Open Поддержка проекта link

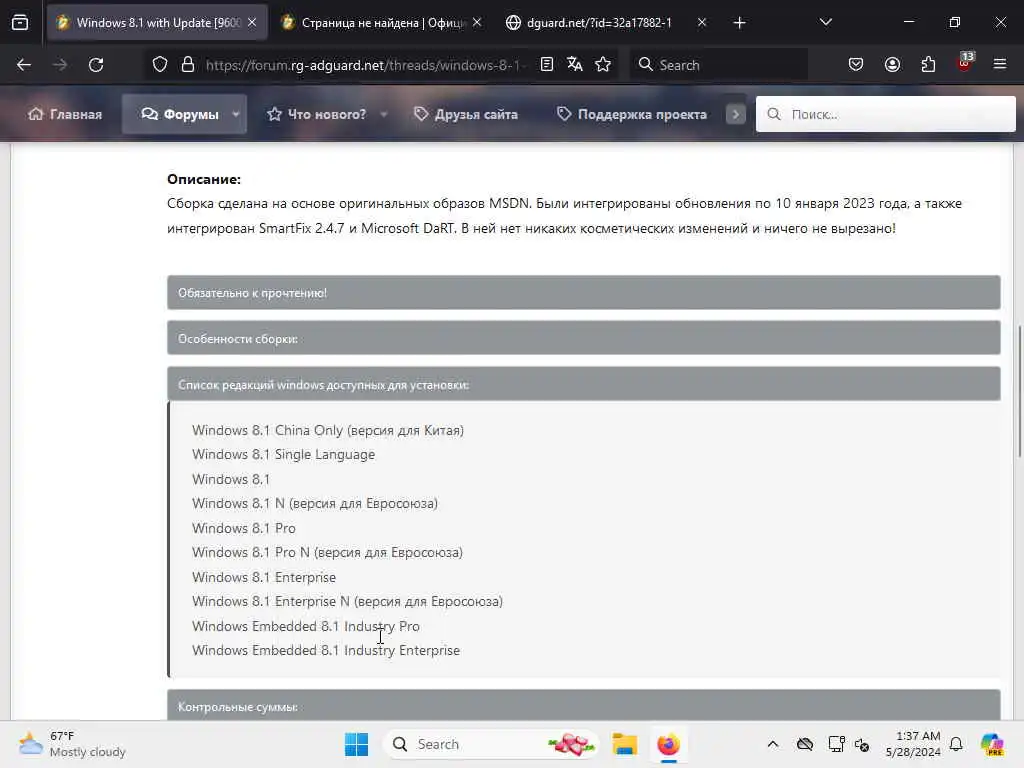pyautogui.click(x=632, y=114)
